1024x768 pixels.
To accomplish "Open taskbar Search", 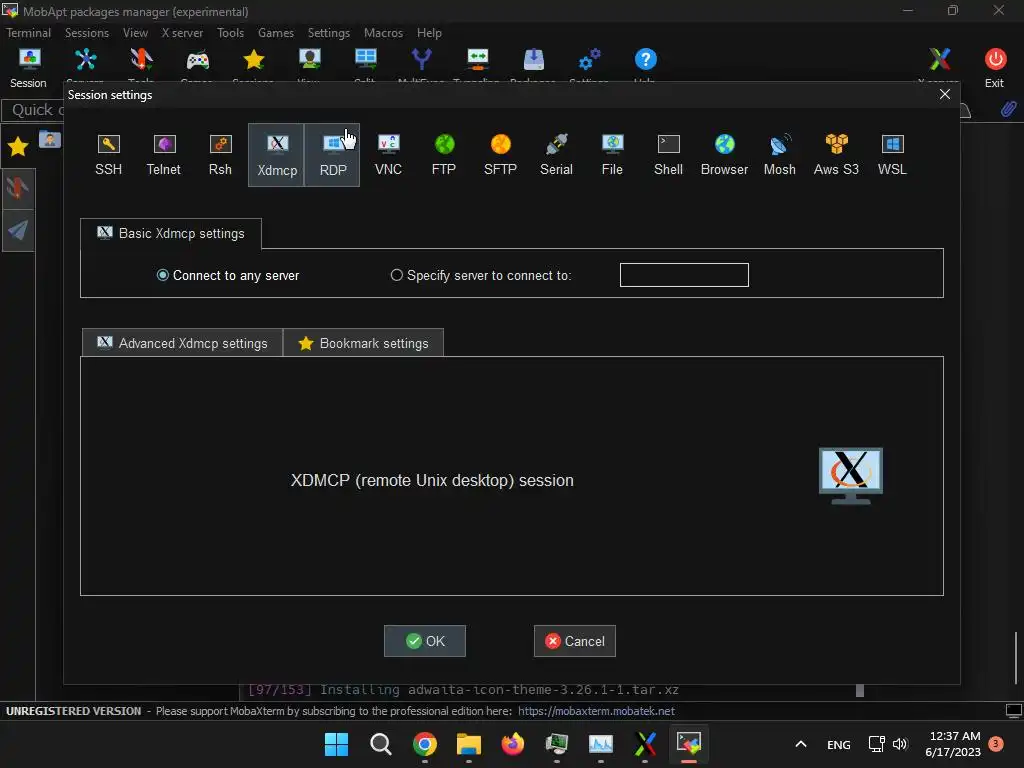I will pyautogui.click(x=381, y=744).
